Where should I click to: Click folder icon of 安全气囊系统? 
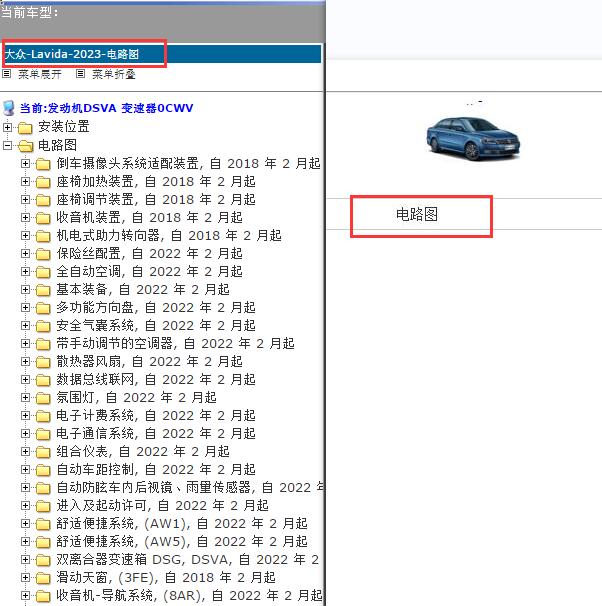coord(43,326)
